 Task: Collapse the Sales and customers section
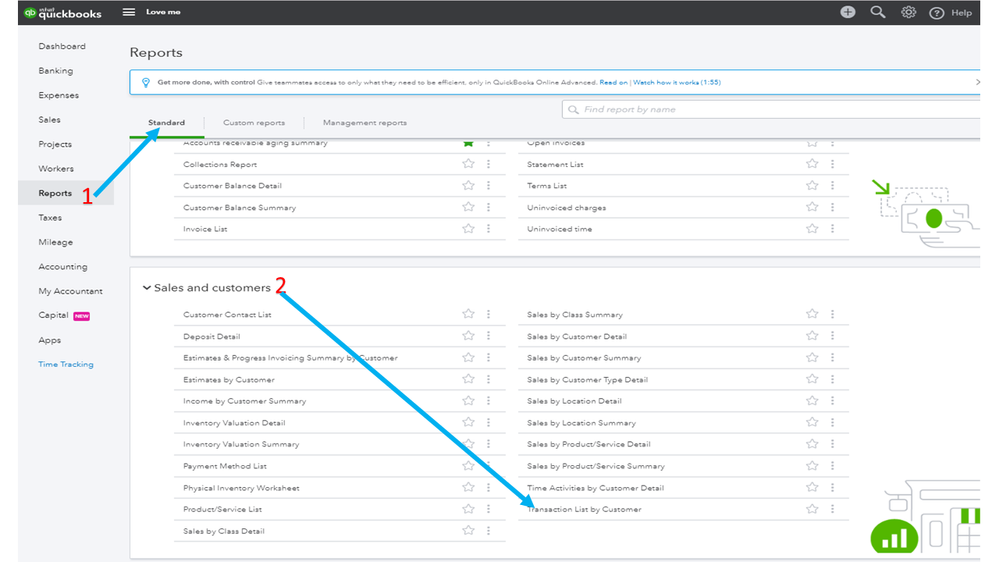[147, 288]
